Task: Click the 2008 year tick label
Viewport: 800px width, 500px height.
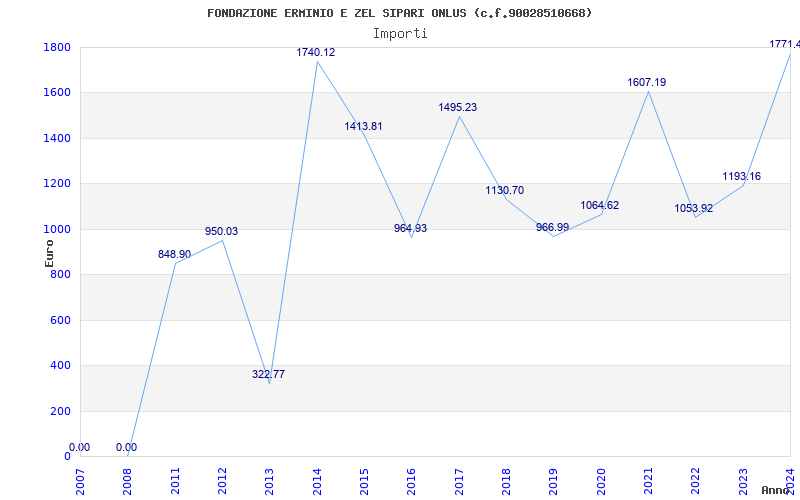Action: tap(128, 481)
